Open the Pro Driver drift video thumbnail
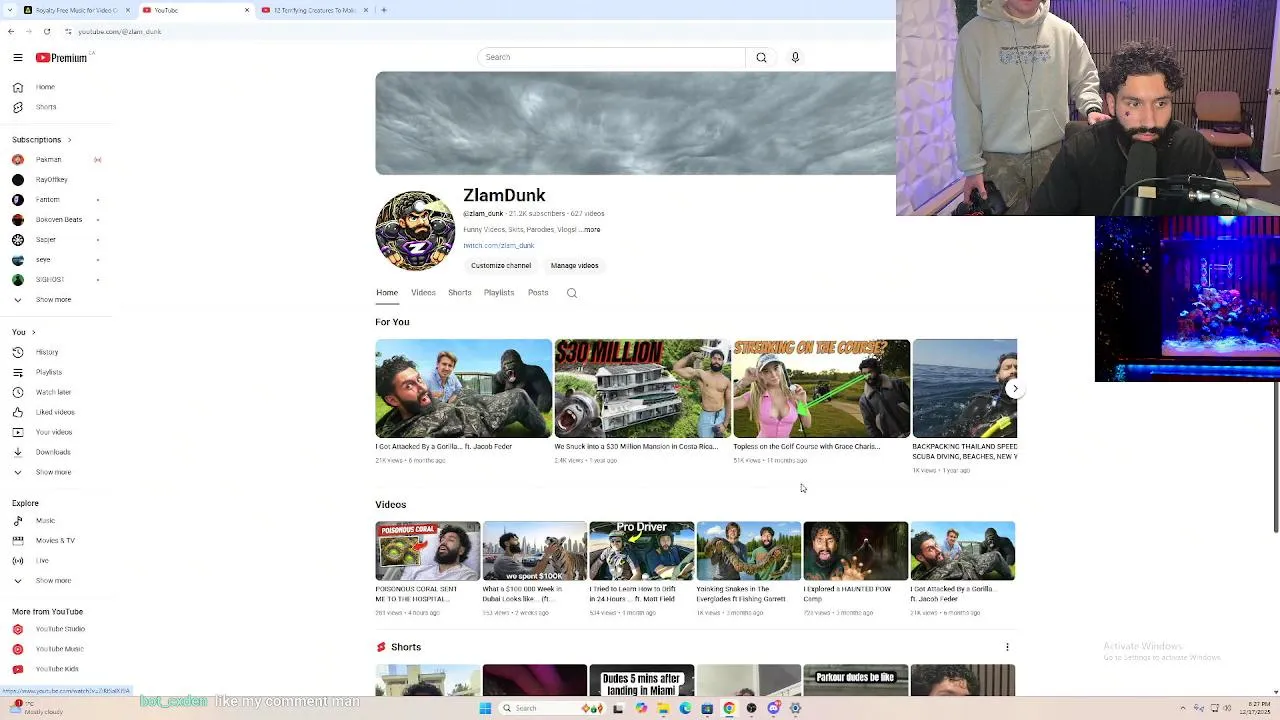Viewport: 1280px width, 720px height. 642,551
